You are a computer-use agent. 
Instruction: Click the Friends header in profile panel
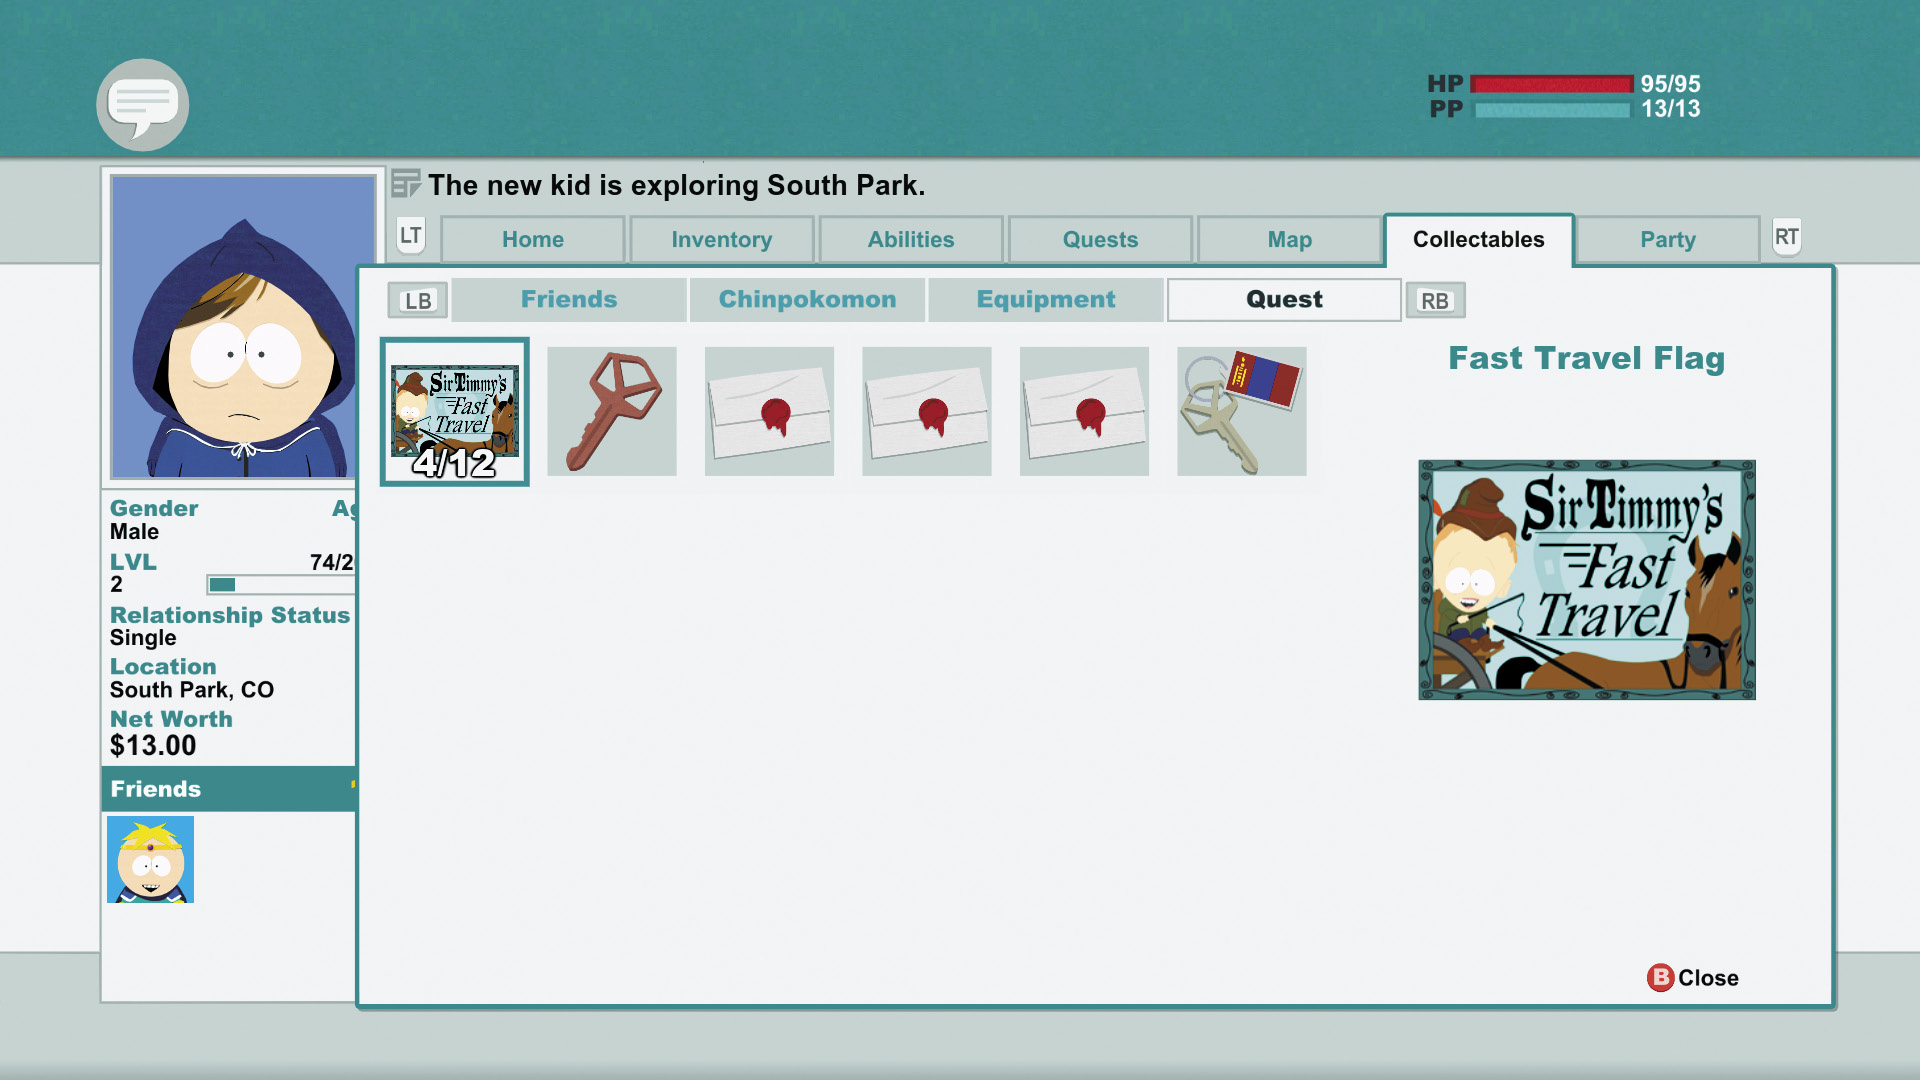pos(228,789)
